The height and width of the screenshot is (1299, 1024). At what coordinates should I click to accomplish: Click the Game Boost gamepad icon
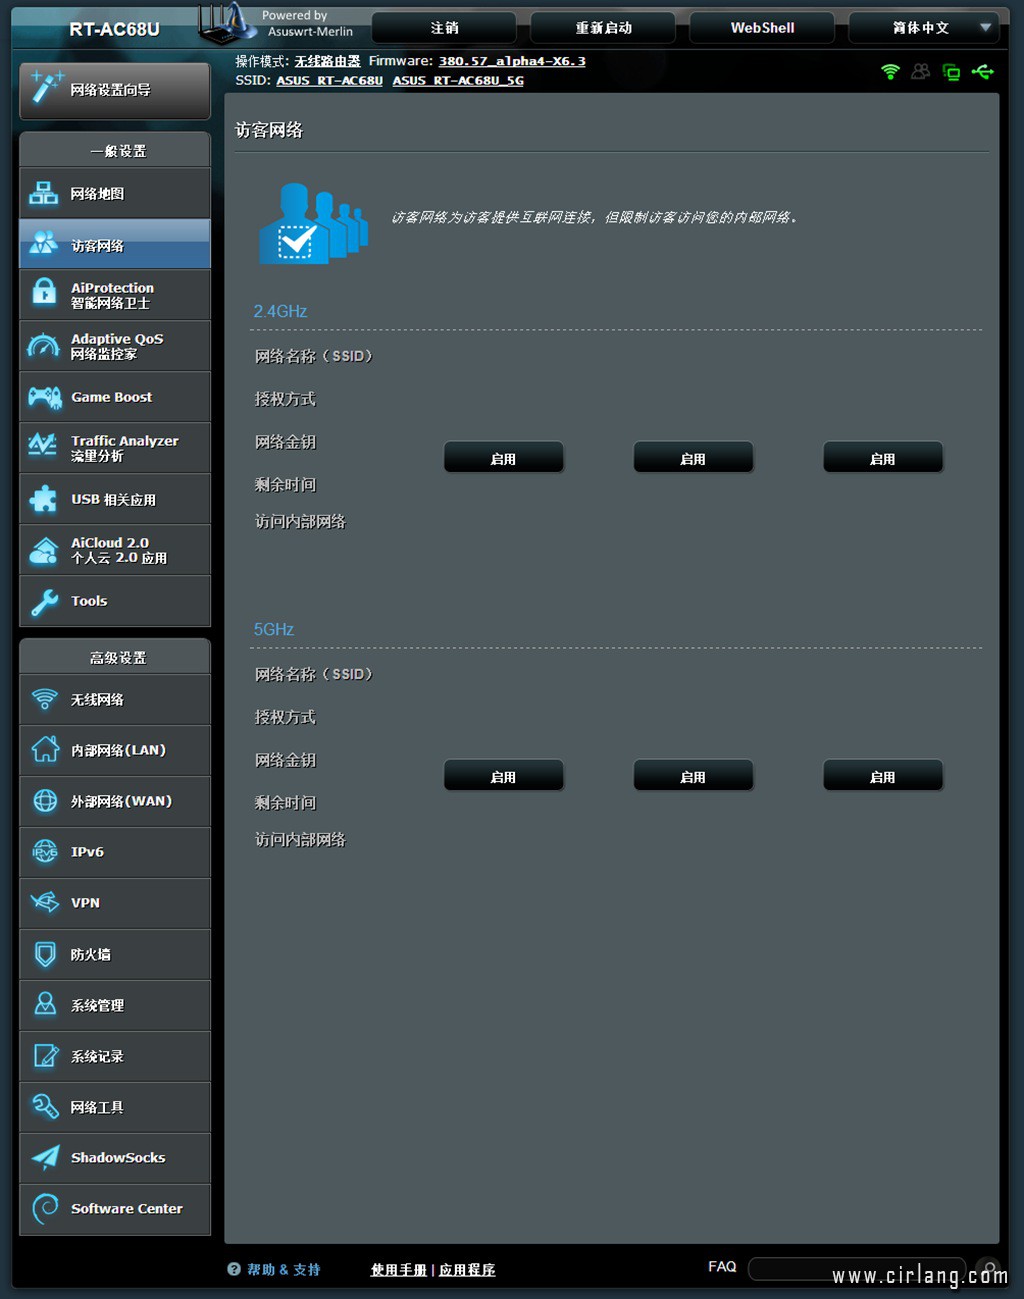click(44, 397)
